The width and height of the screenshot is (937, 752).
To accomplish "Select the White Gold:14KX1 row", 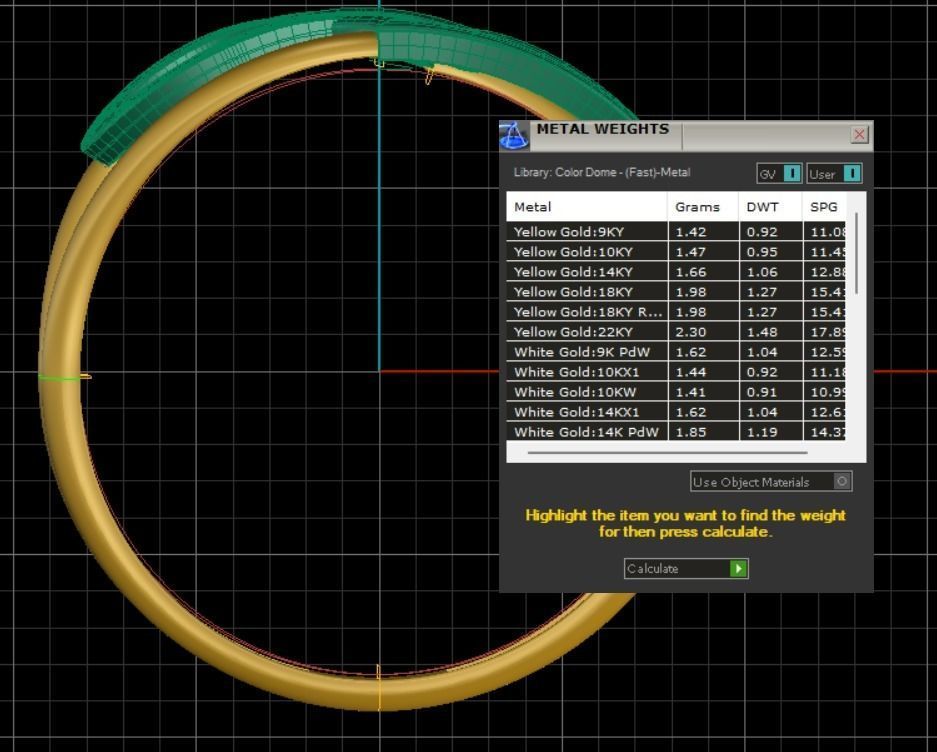I will 676,412.
